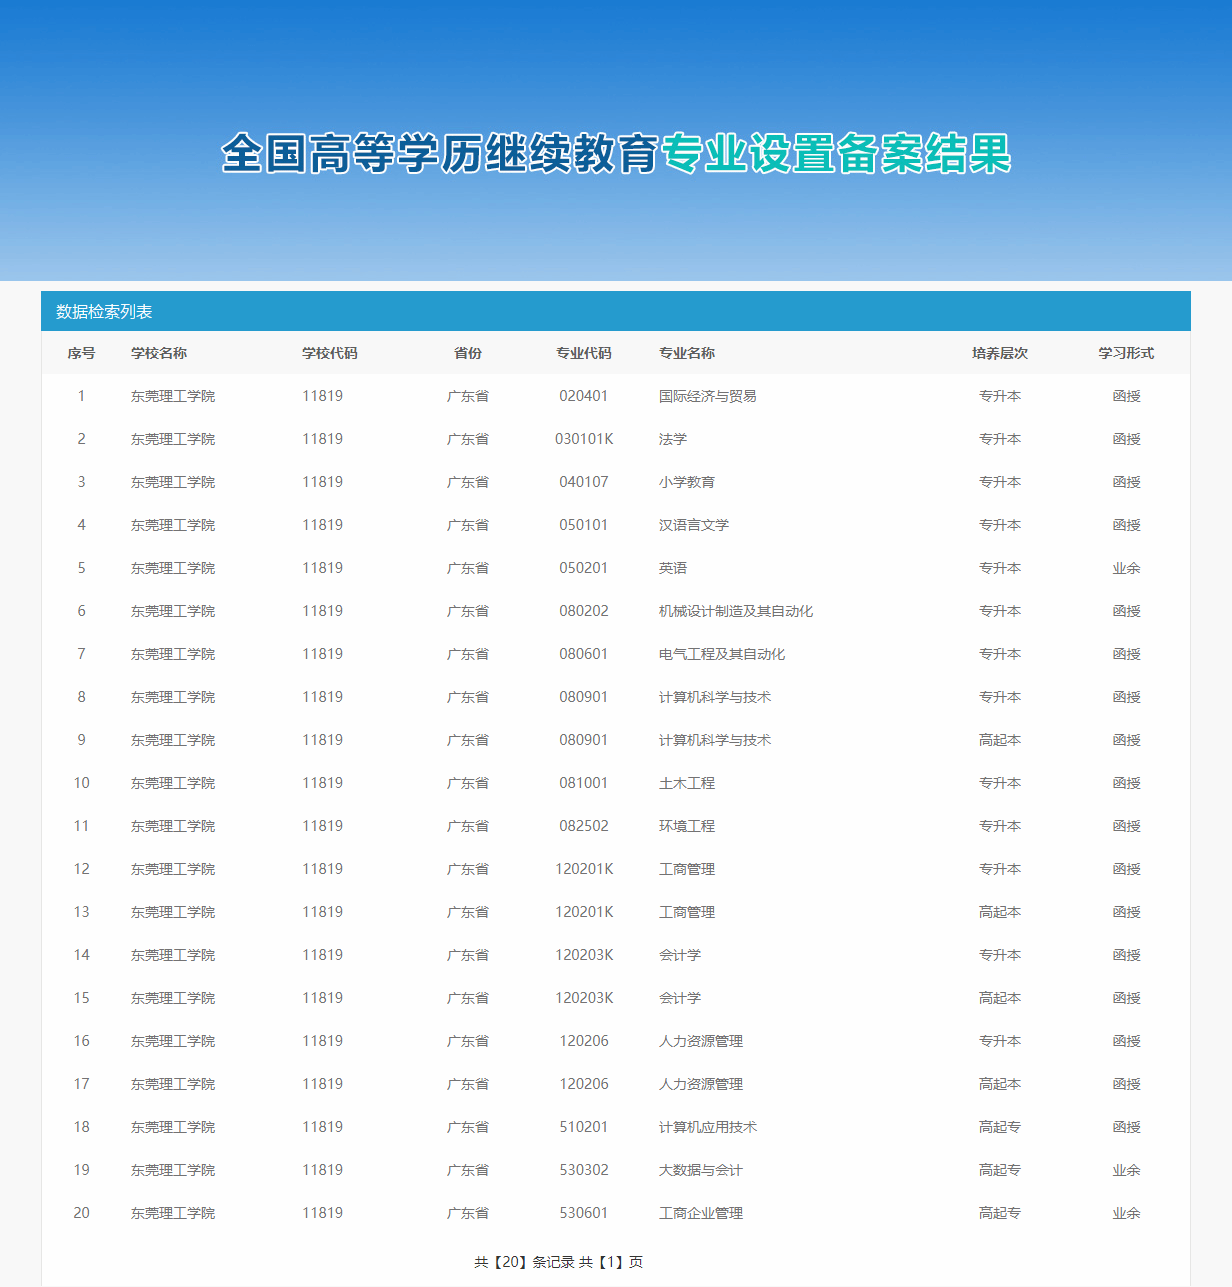1232x1287 pixels.
Task: Click 高起本 in row 9
Action: pyautogui.click(x=1000, y=740)
